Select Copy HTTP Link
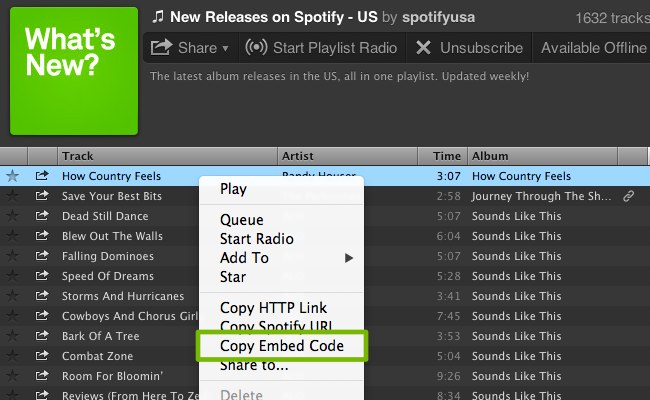The image size is (650, 400). [274, 308]
